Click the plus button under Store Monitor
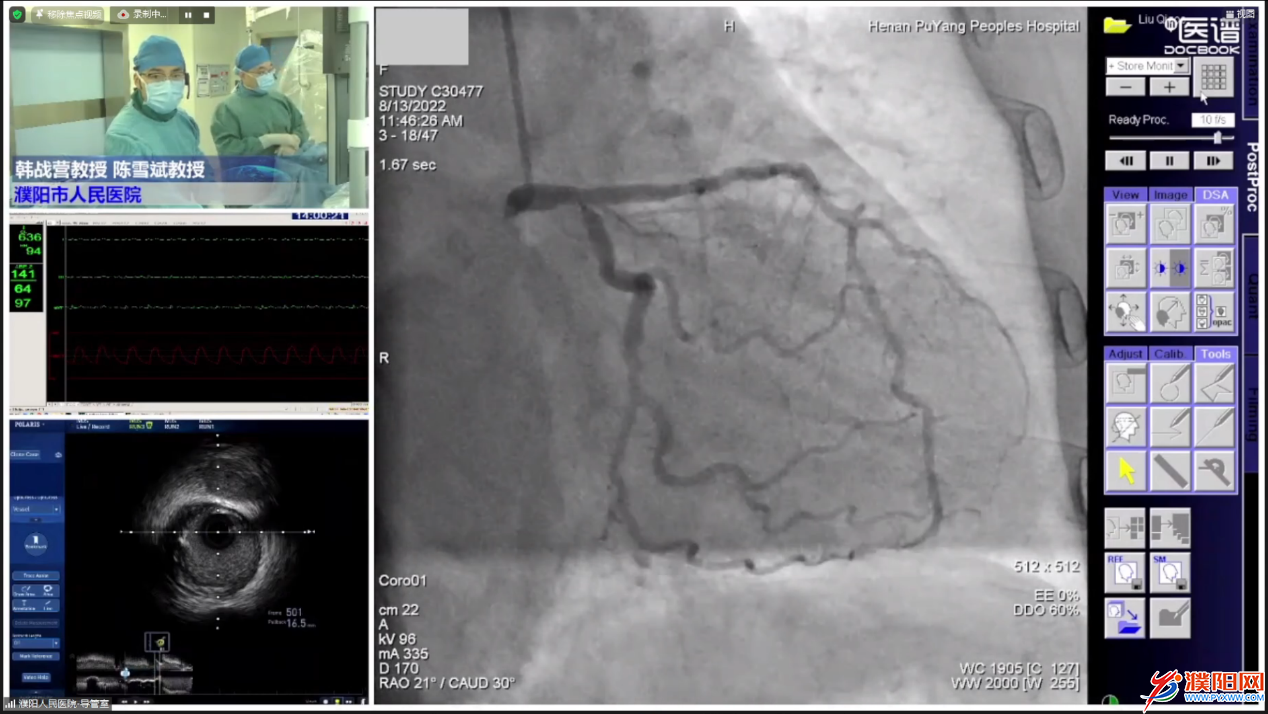1268x714 pixels. pos(1169,87)
